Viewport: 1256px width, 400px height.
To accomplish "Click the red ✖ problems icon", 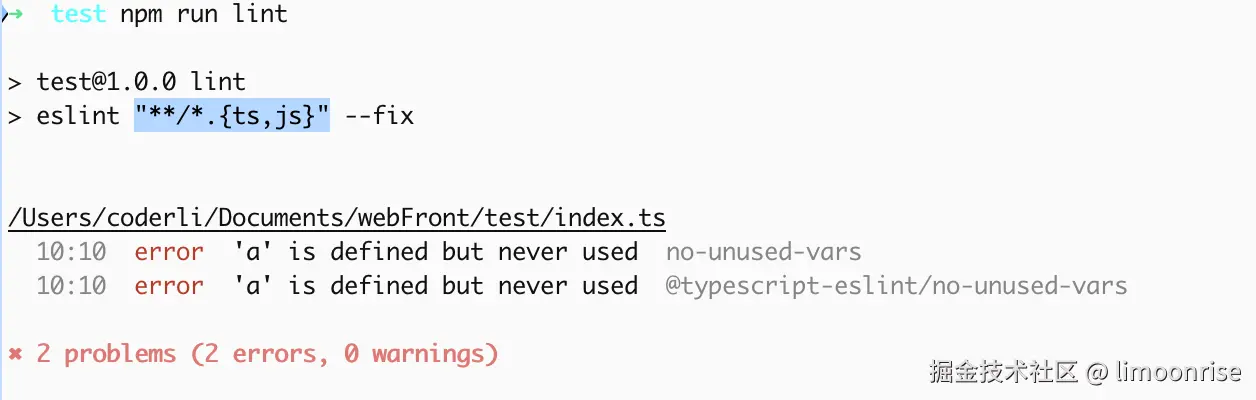I will pos(15,353).
